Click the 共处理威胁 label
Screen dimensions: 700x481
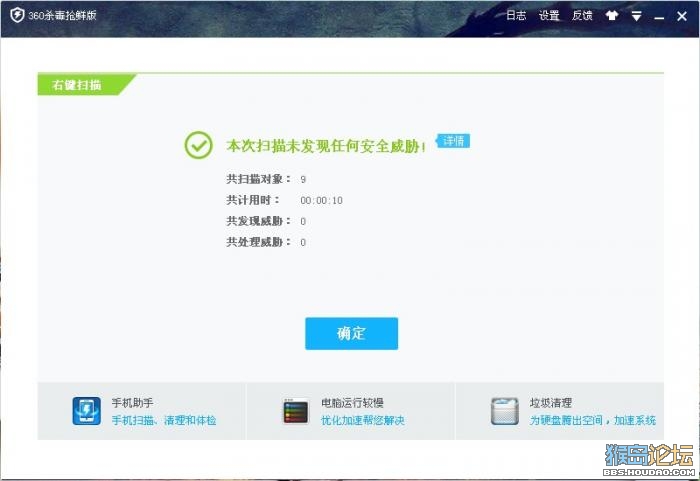258,242
